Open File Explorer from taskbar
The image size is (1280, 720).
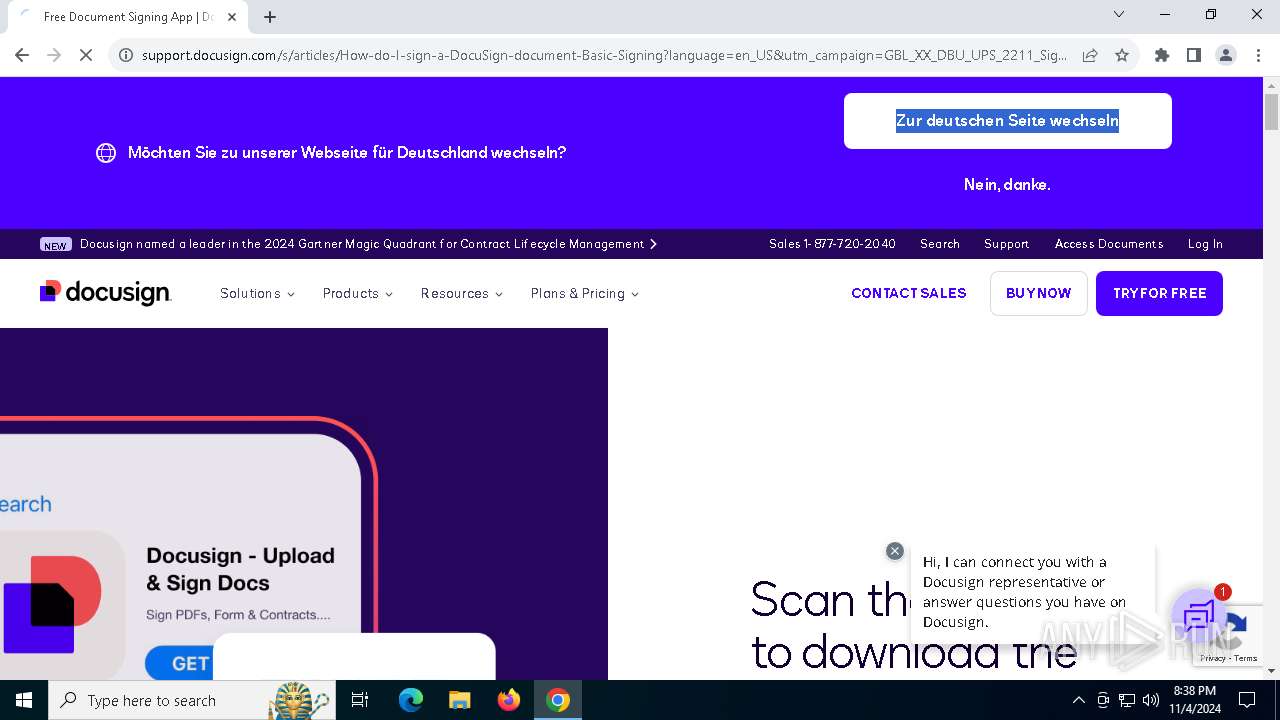[x=460, y=700]
